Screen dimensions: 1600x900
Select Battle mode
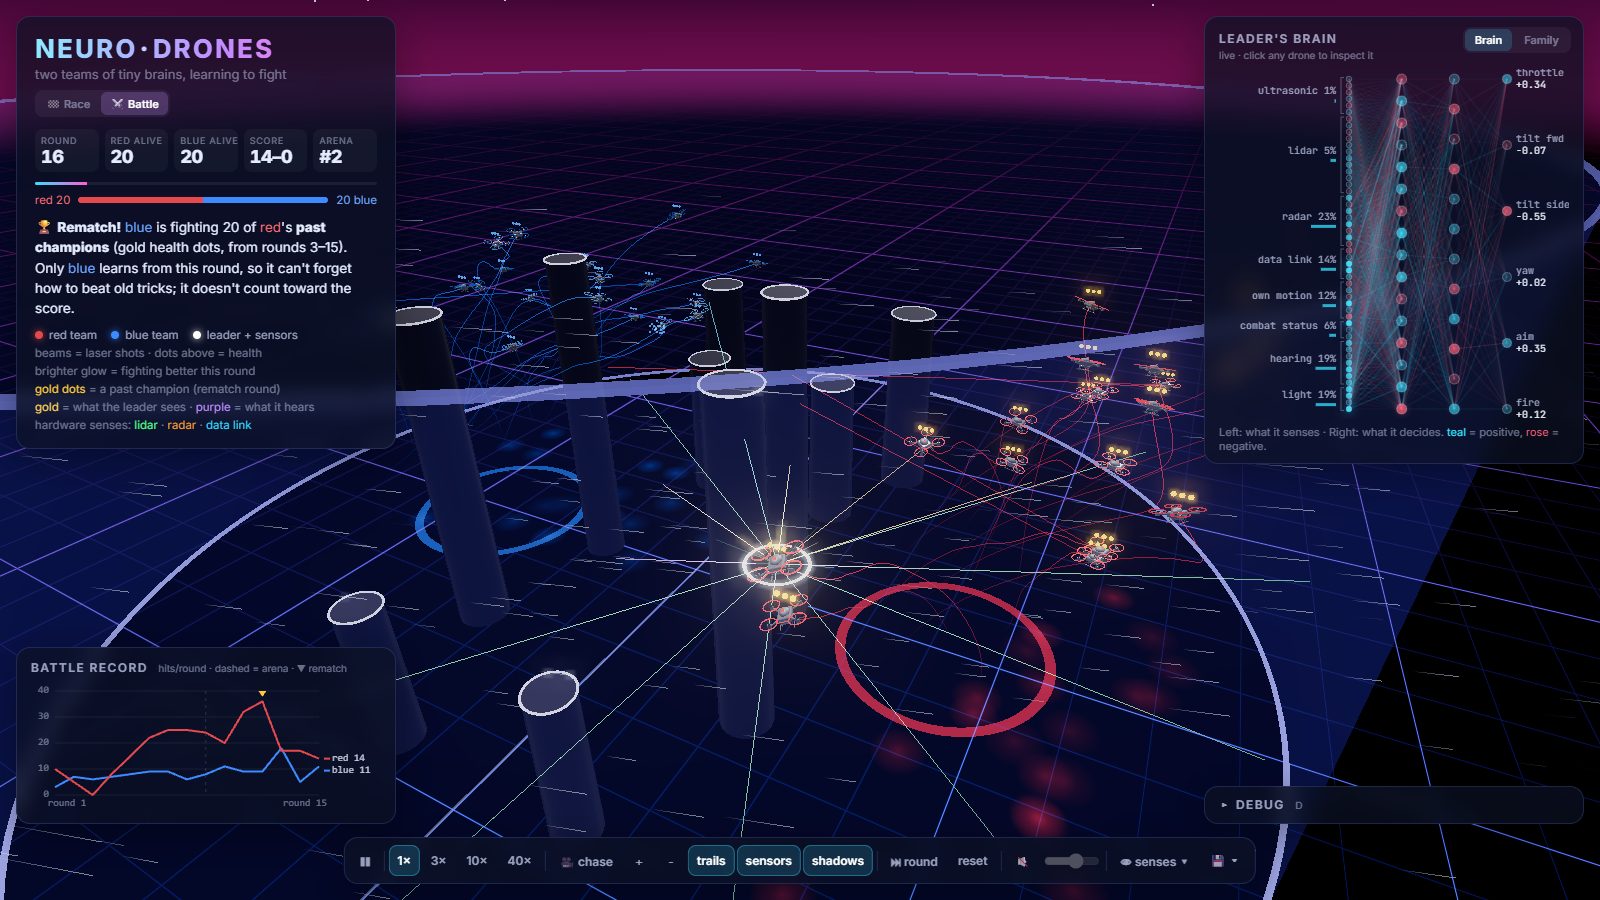pos(135,104)
